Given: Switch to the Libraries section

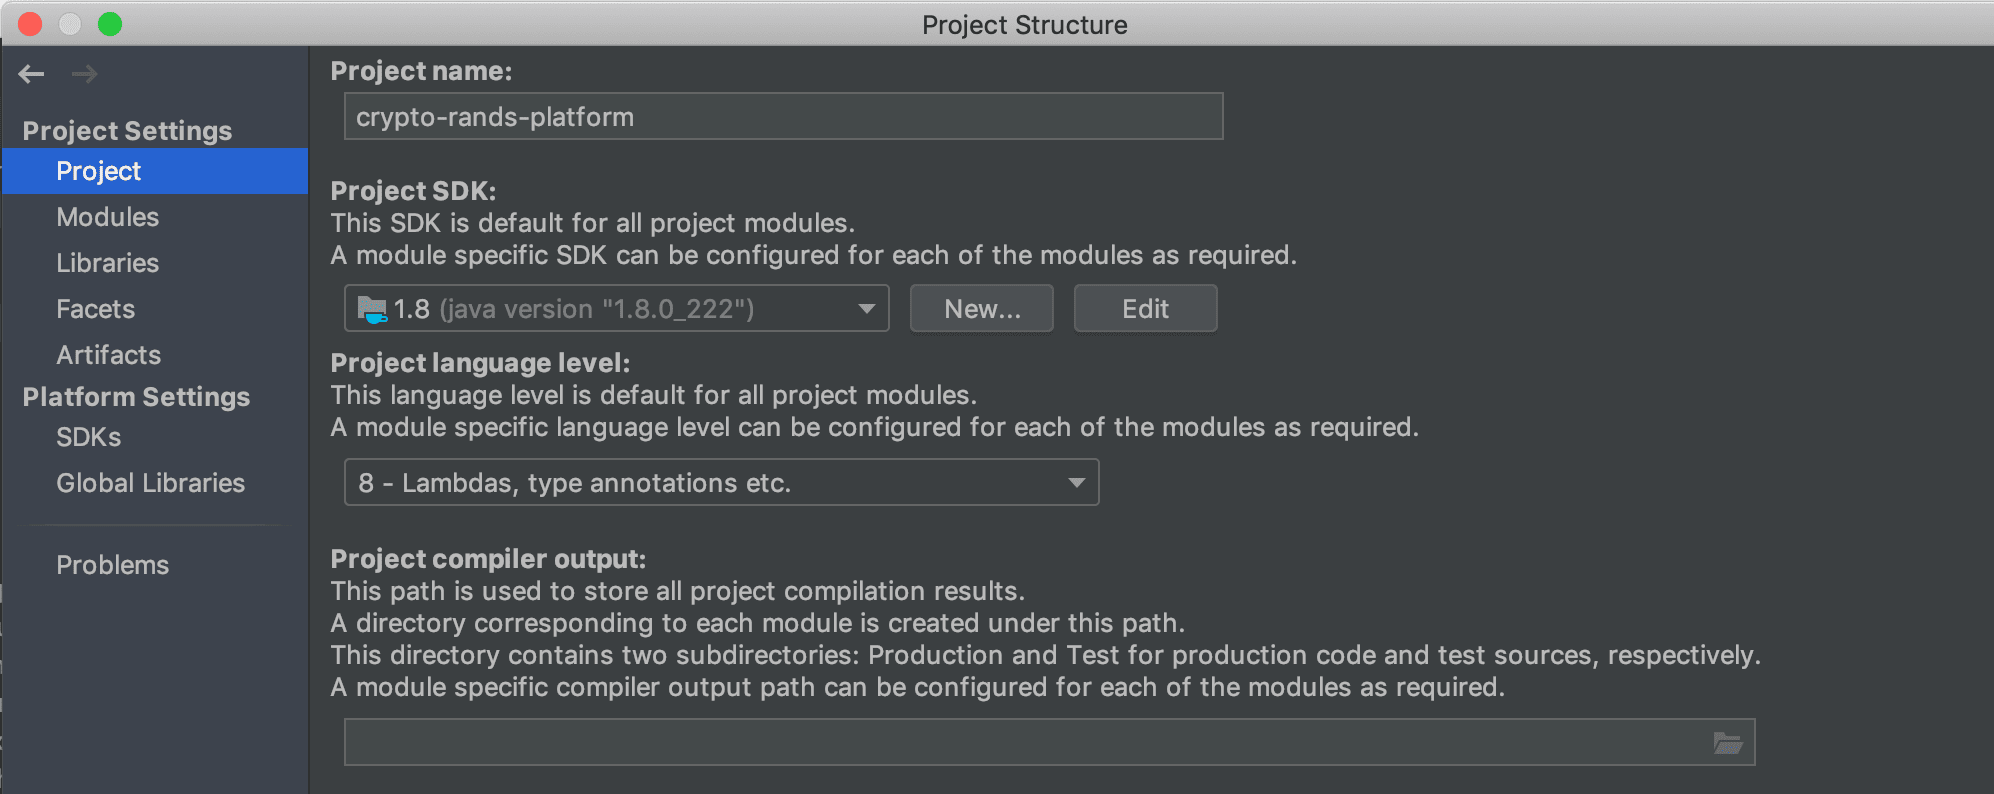Looking at the screenshot, I should click(x=108, y=263).
